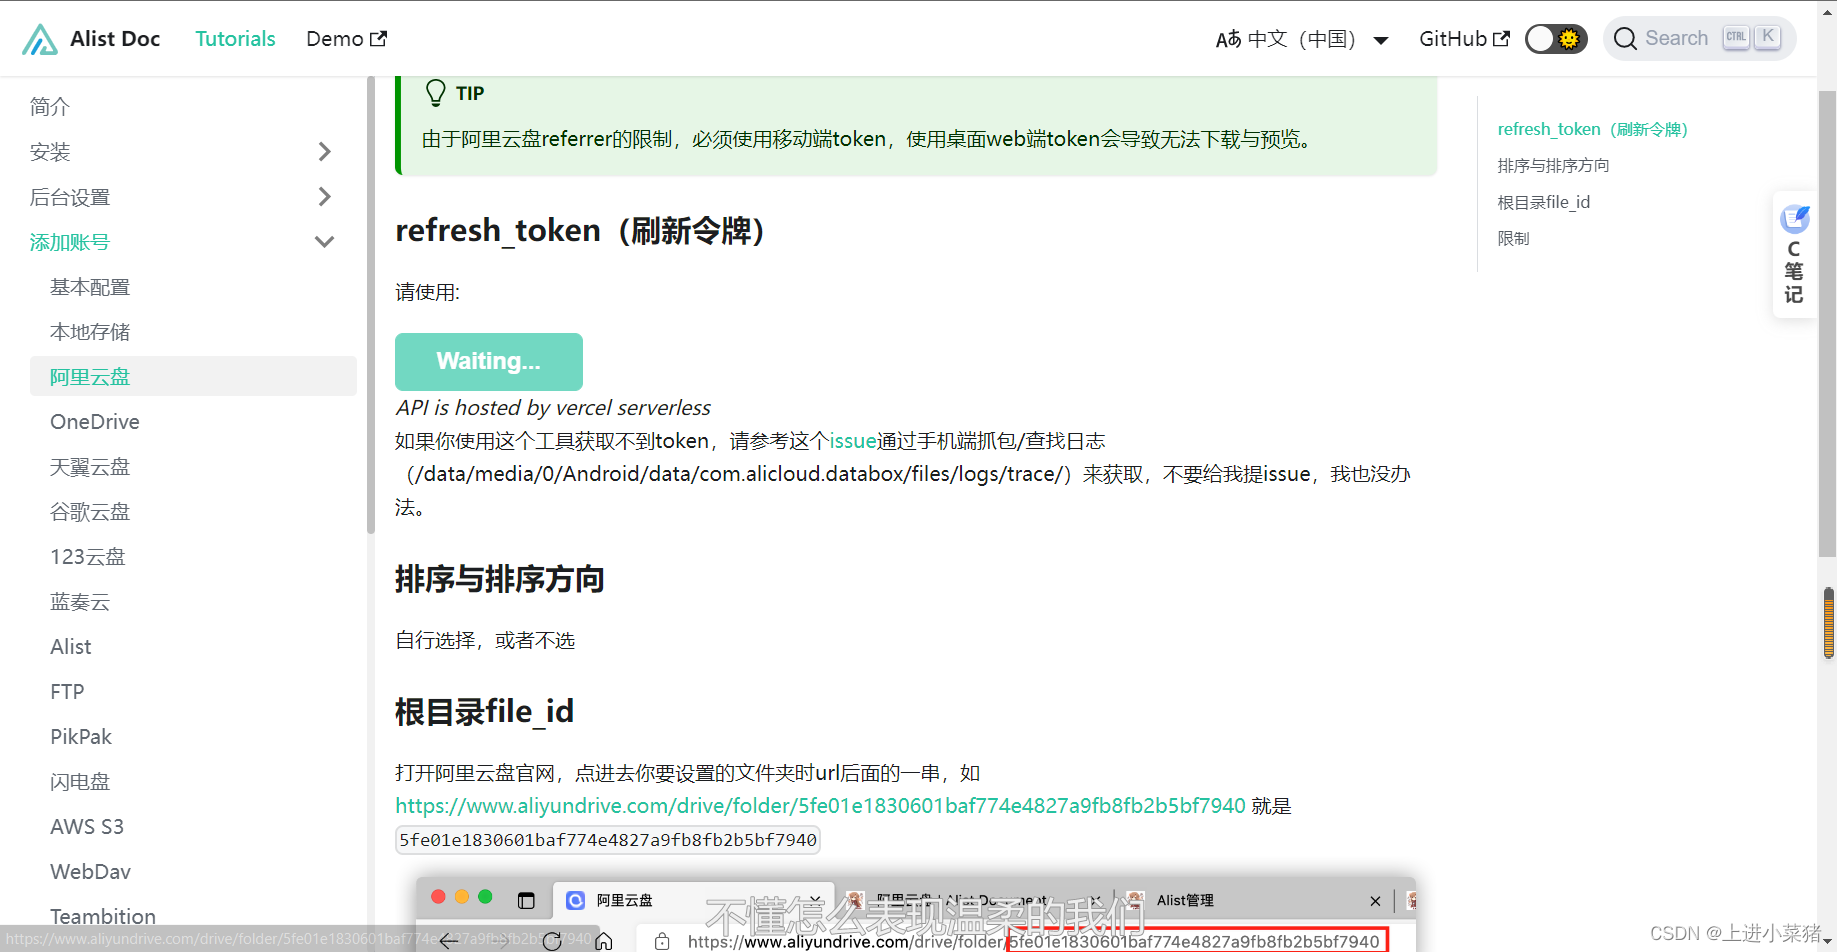Open sidebar item PikPak
1837x952 pixels.
click(81, 737)
